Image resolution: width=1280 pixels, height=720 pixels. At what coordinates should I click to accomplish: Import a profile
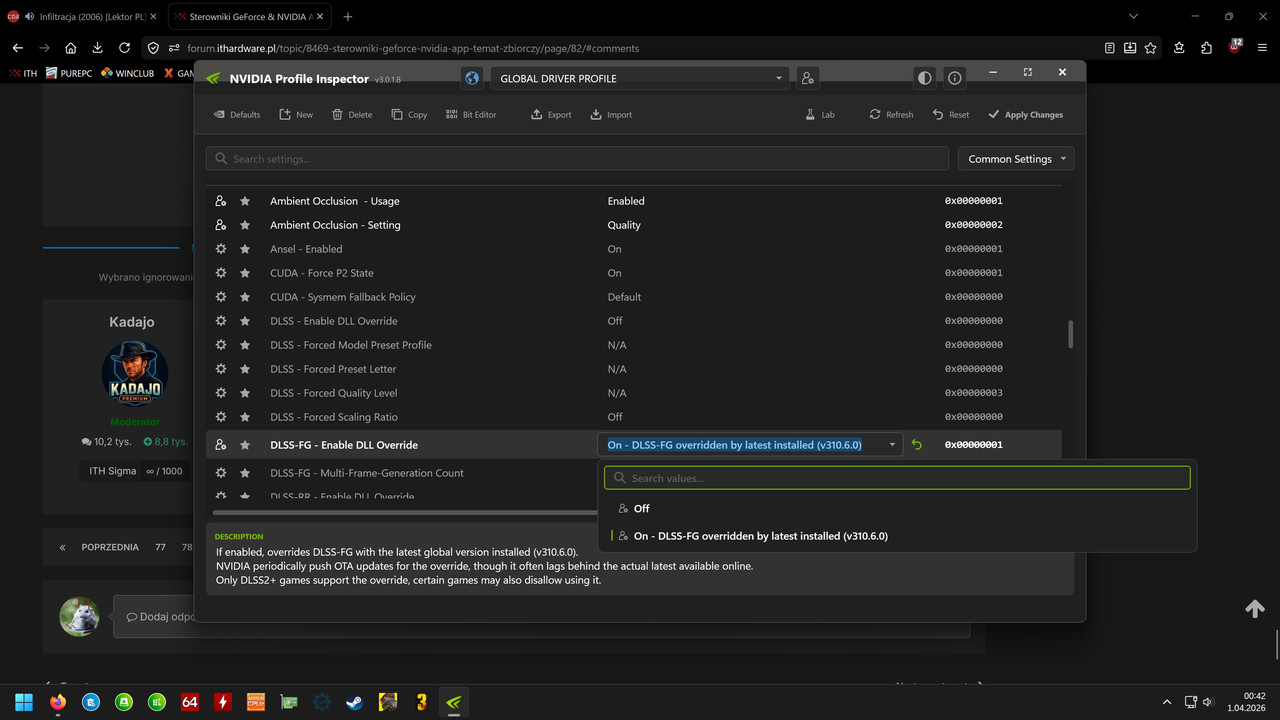611,115
